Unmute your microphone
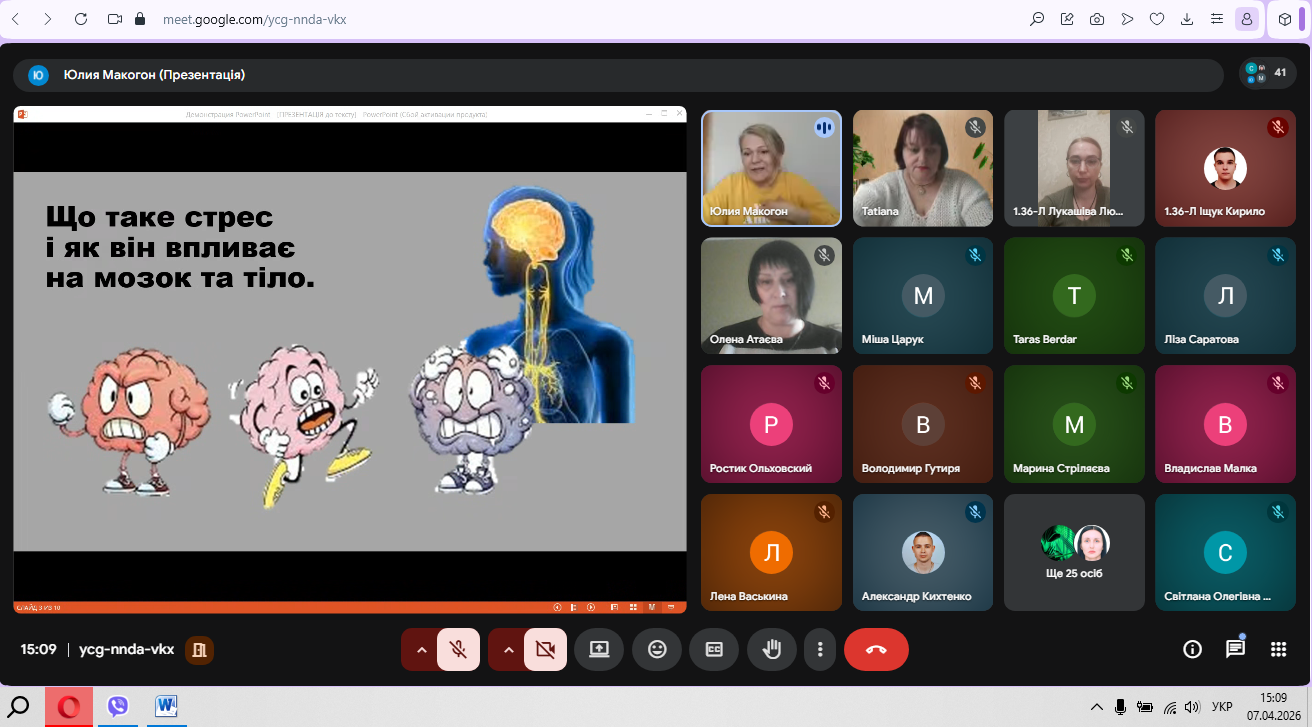 (458, 649)
